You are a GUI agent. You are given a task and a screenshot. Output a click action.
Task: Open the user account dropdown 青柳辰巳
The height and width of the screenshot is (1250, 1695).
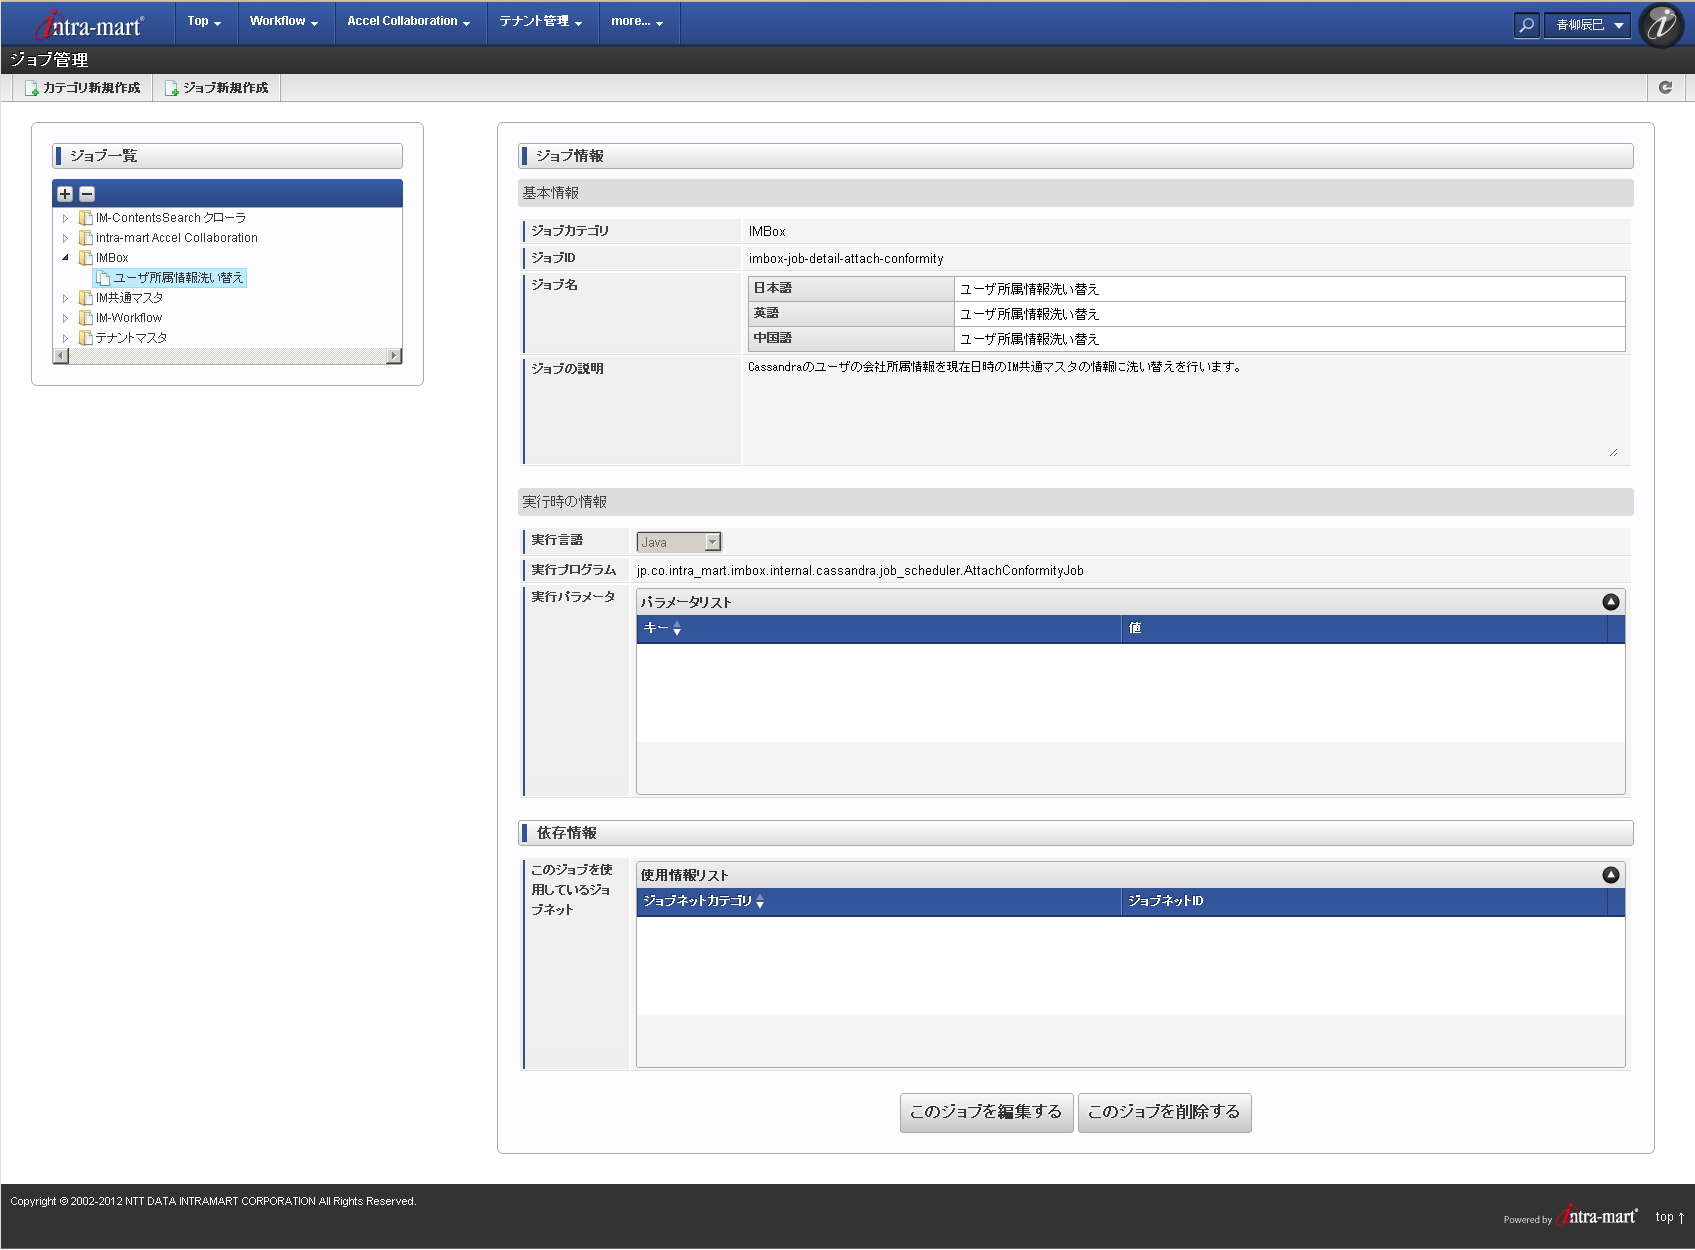coord(1588,25)
